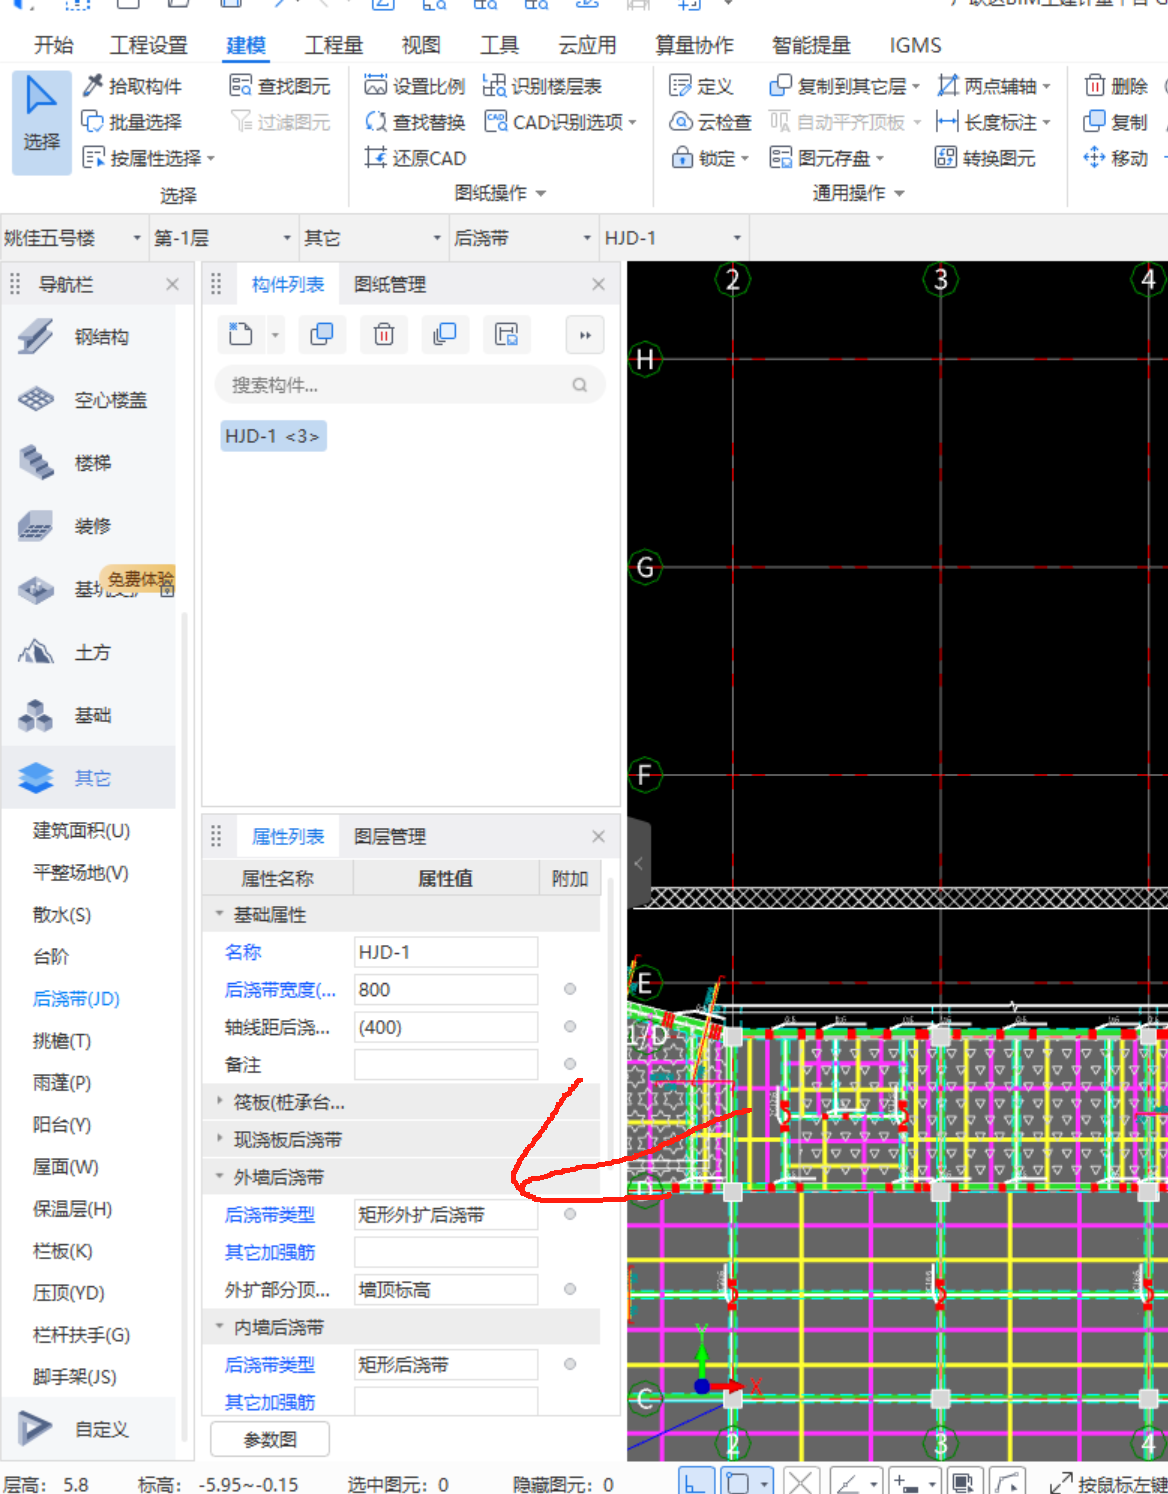Collapse 基础属性 section
This screenshot has width=1168, height=1494.
point(219,914)
